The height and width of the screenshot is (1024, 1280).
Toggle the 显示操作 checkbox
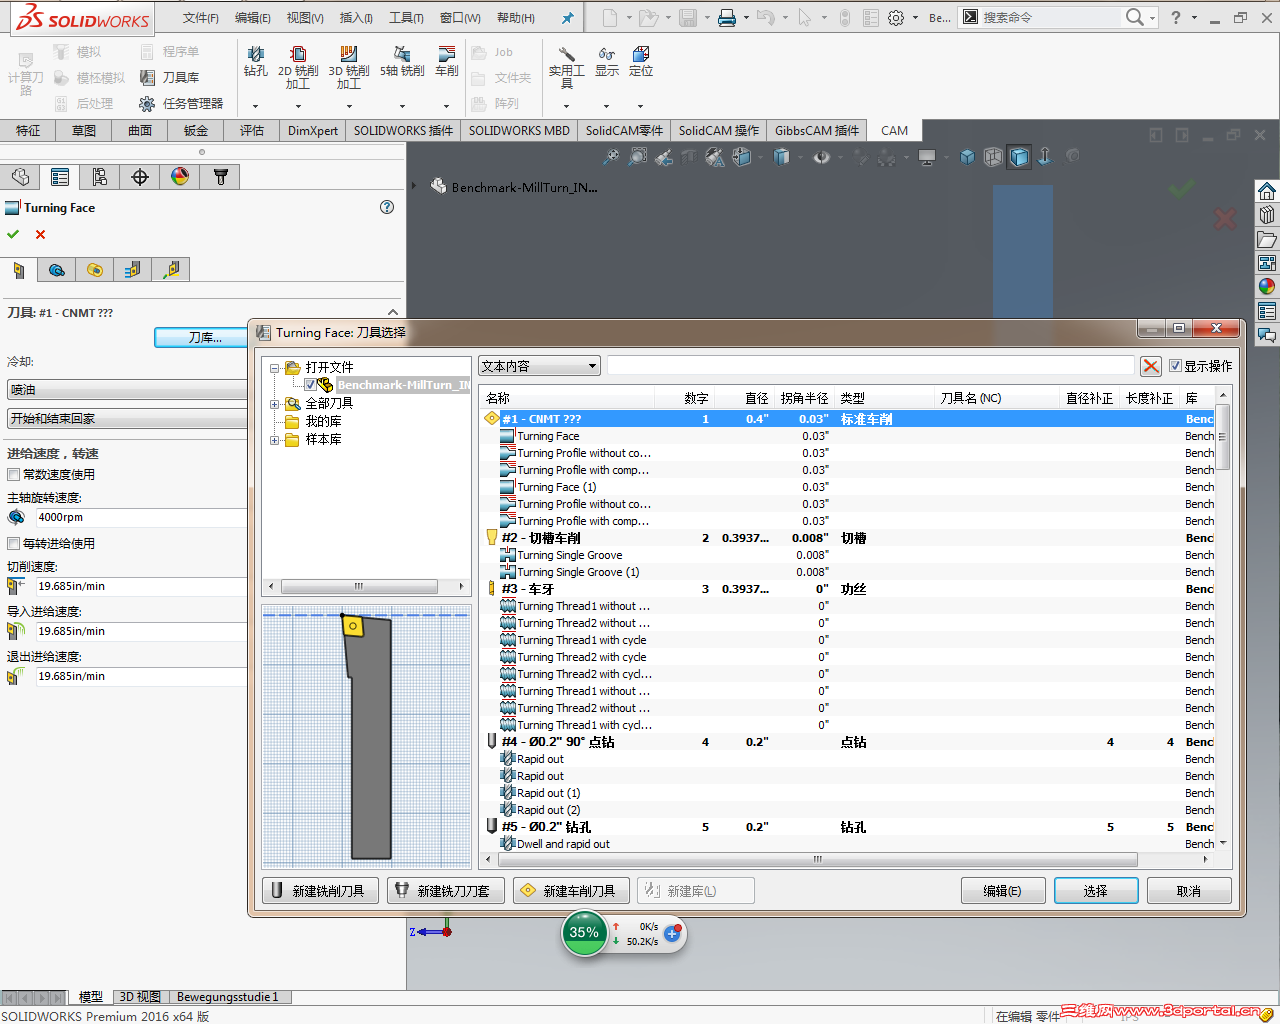click(1175, 366)
